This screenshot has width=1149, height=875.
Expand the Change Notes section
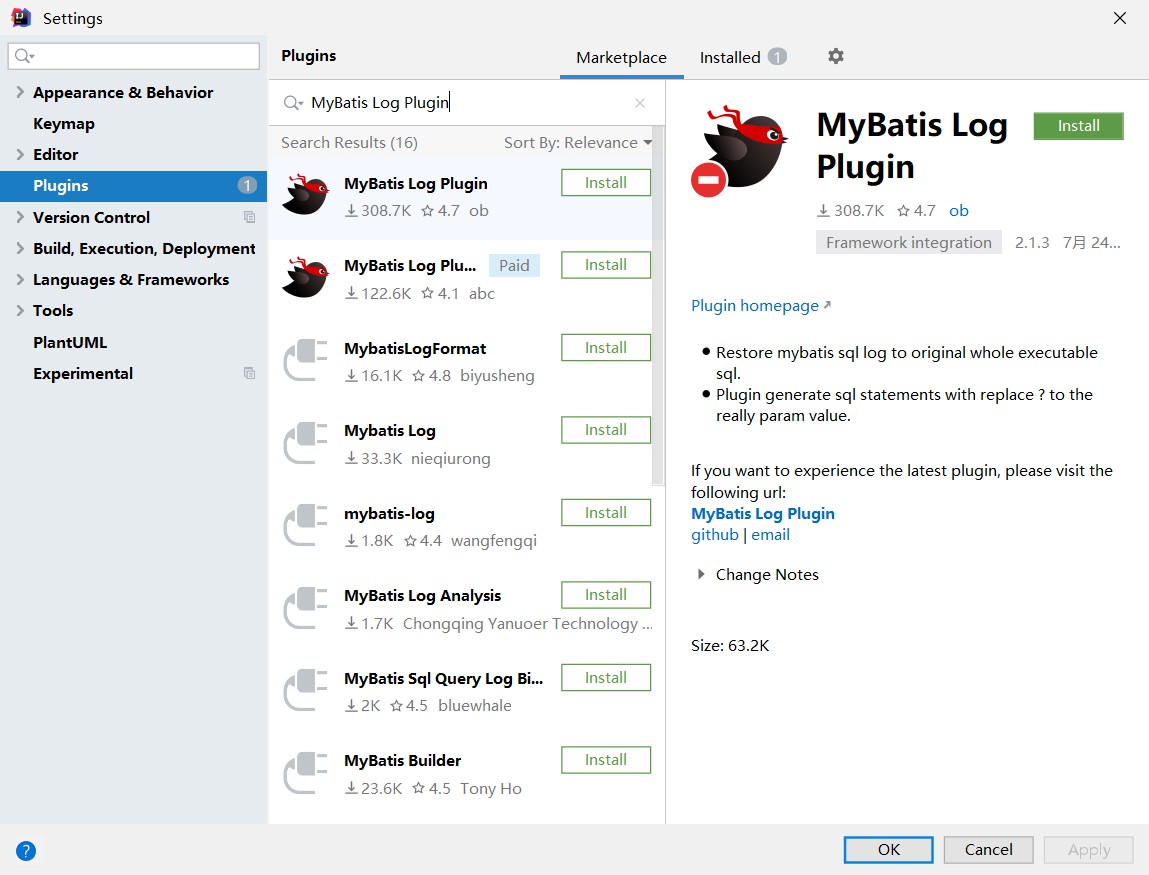[x=698, y=575]
